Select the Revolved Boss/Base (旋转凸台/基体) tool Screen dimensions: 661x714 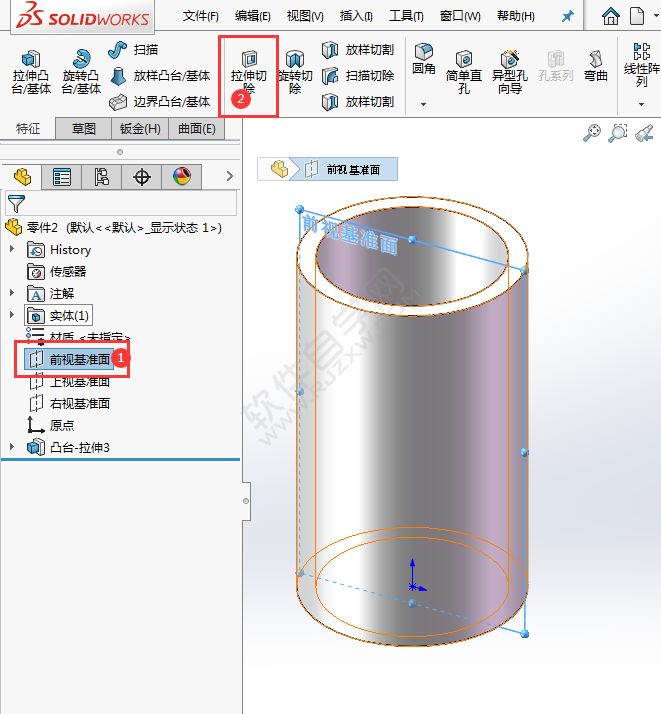click(81, 72)
